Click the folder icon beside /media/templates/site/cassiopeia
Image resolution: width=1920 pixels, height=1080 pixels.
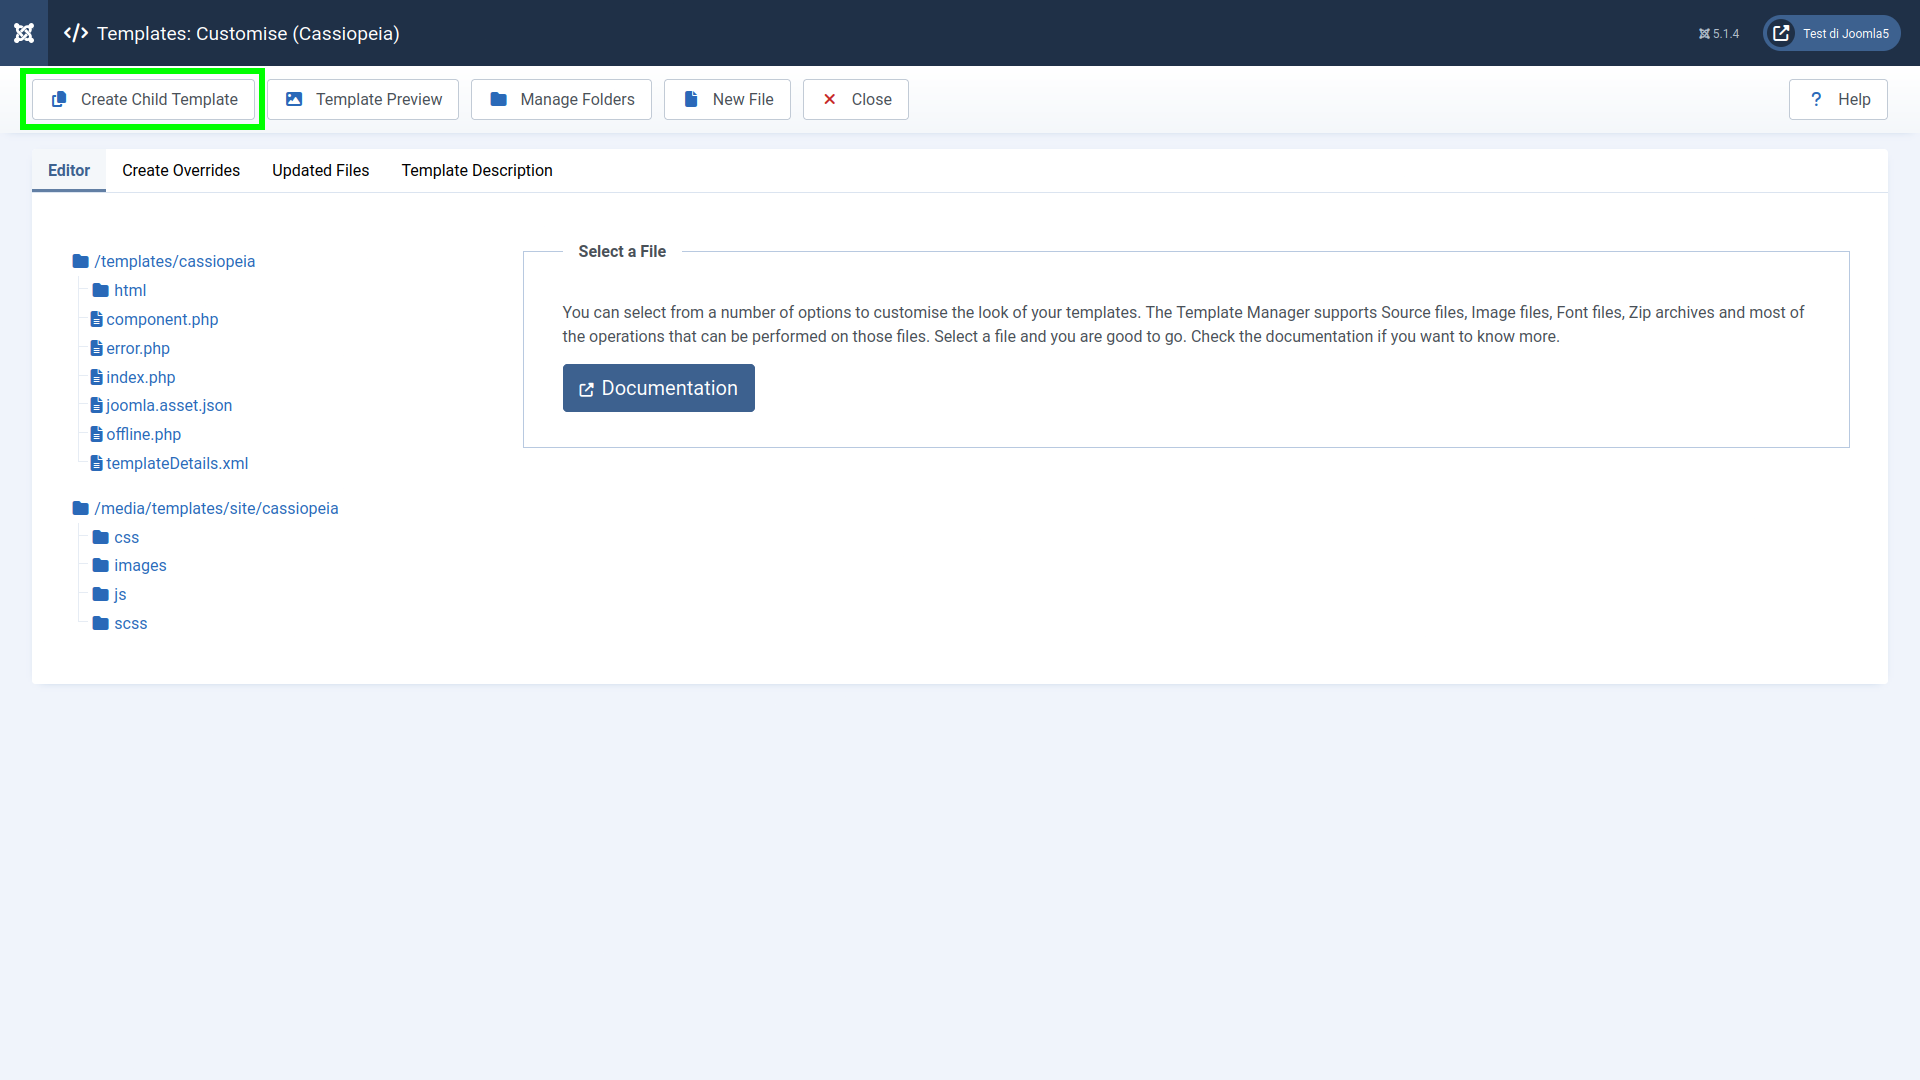pyautogui.click(x=81, y=508)
